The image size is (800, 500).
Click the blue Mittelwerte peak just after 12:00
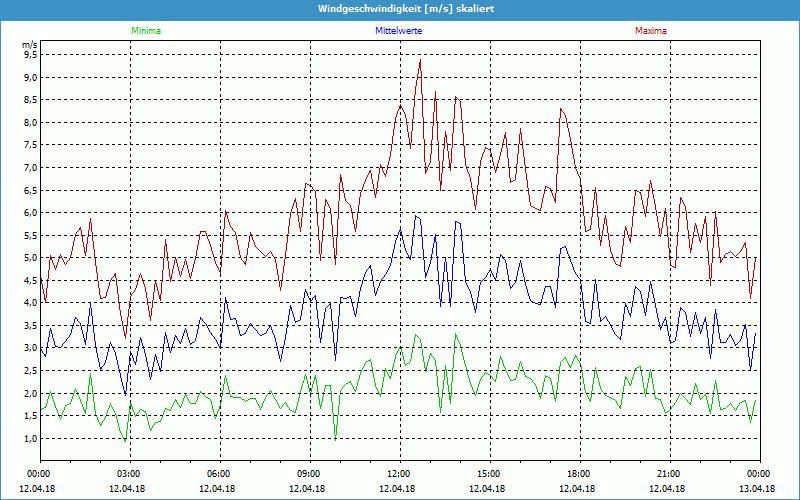pos(416,216)
